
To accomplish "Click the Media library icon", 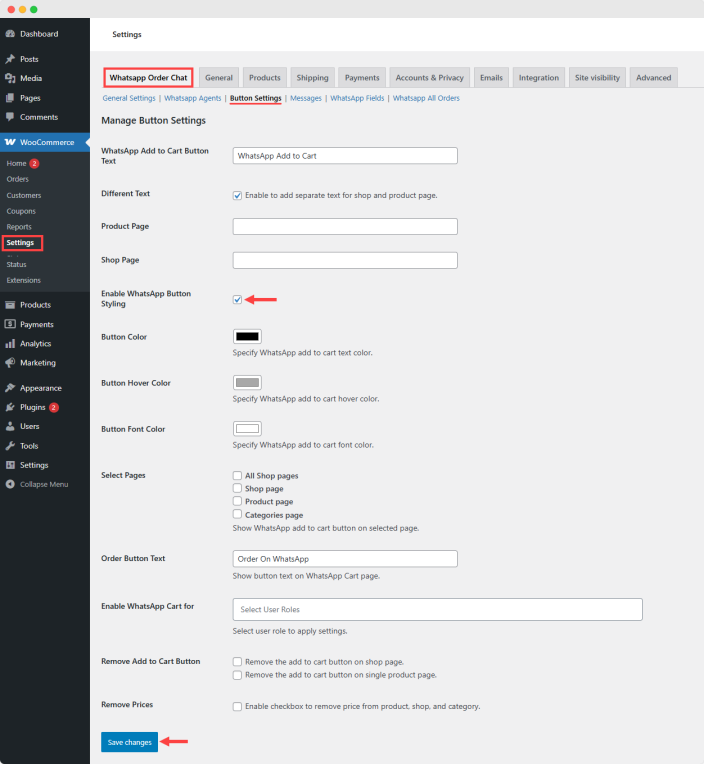I will coord(10,78).
